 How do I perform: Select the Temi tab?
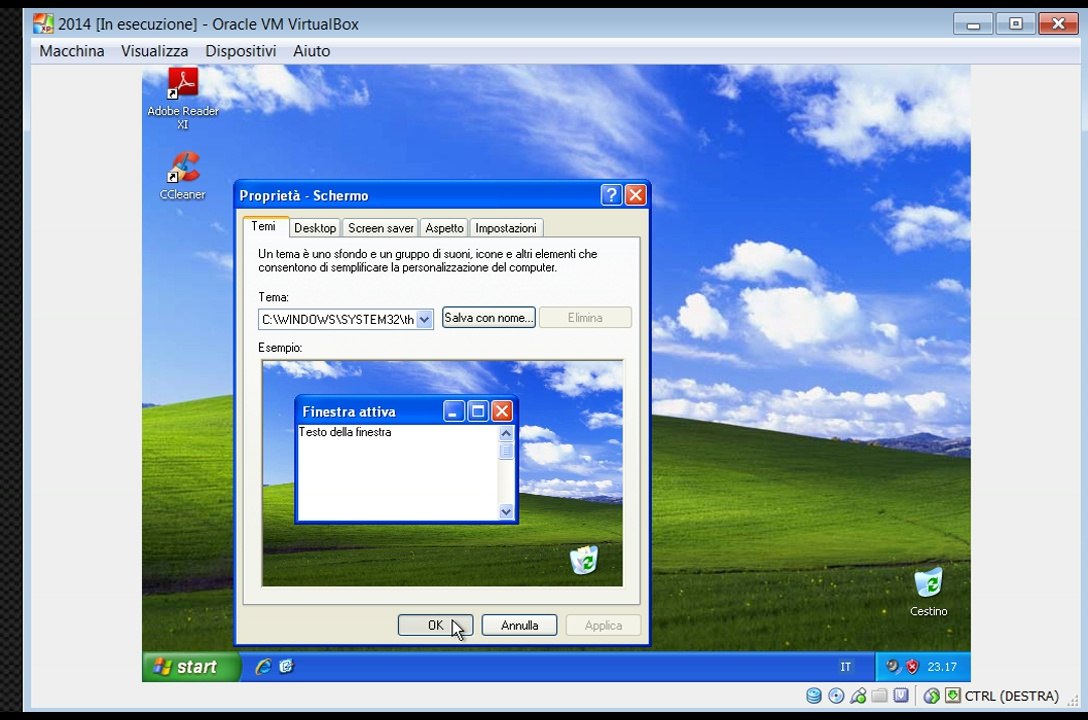tap(264, 226)
